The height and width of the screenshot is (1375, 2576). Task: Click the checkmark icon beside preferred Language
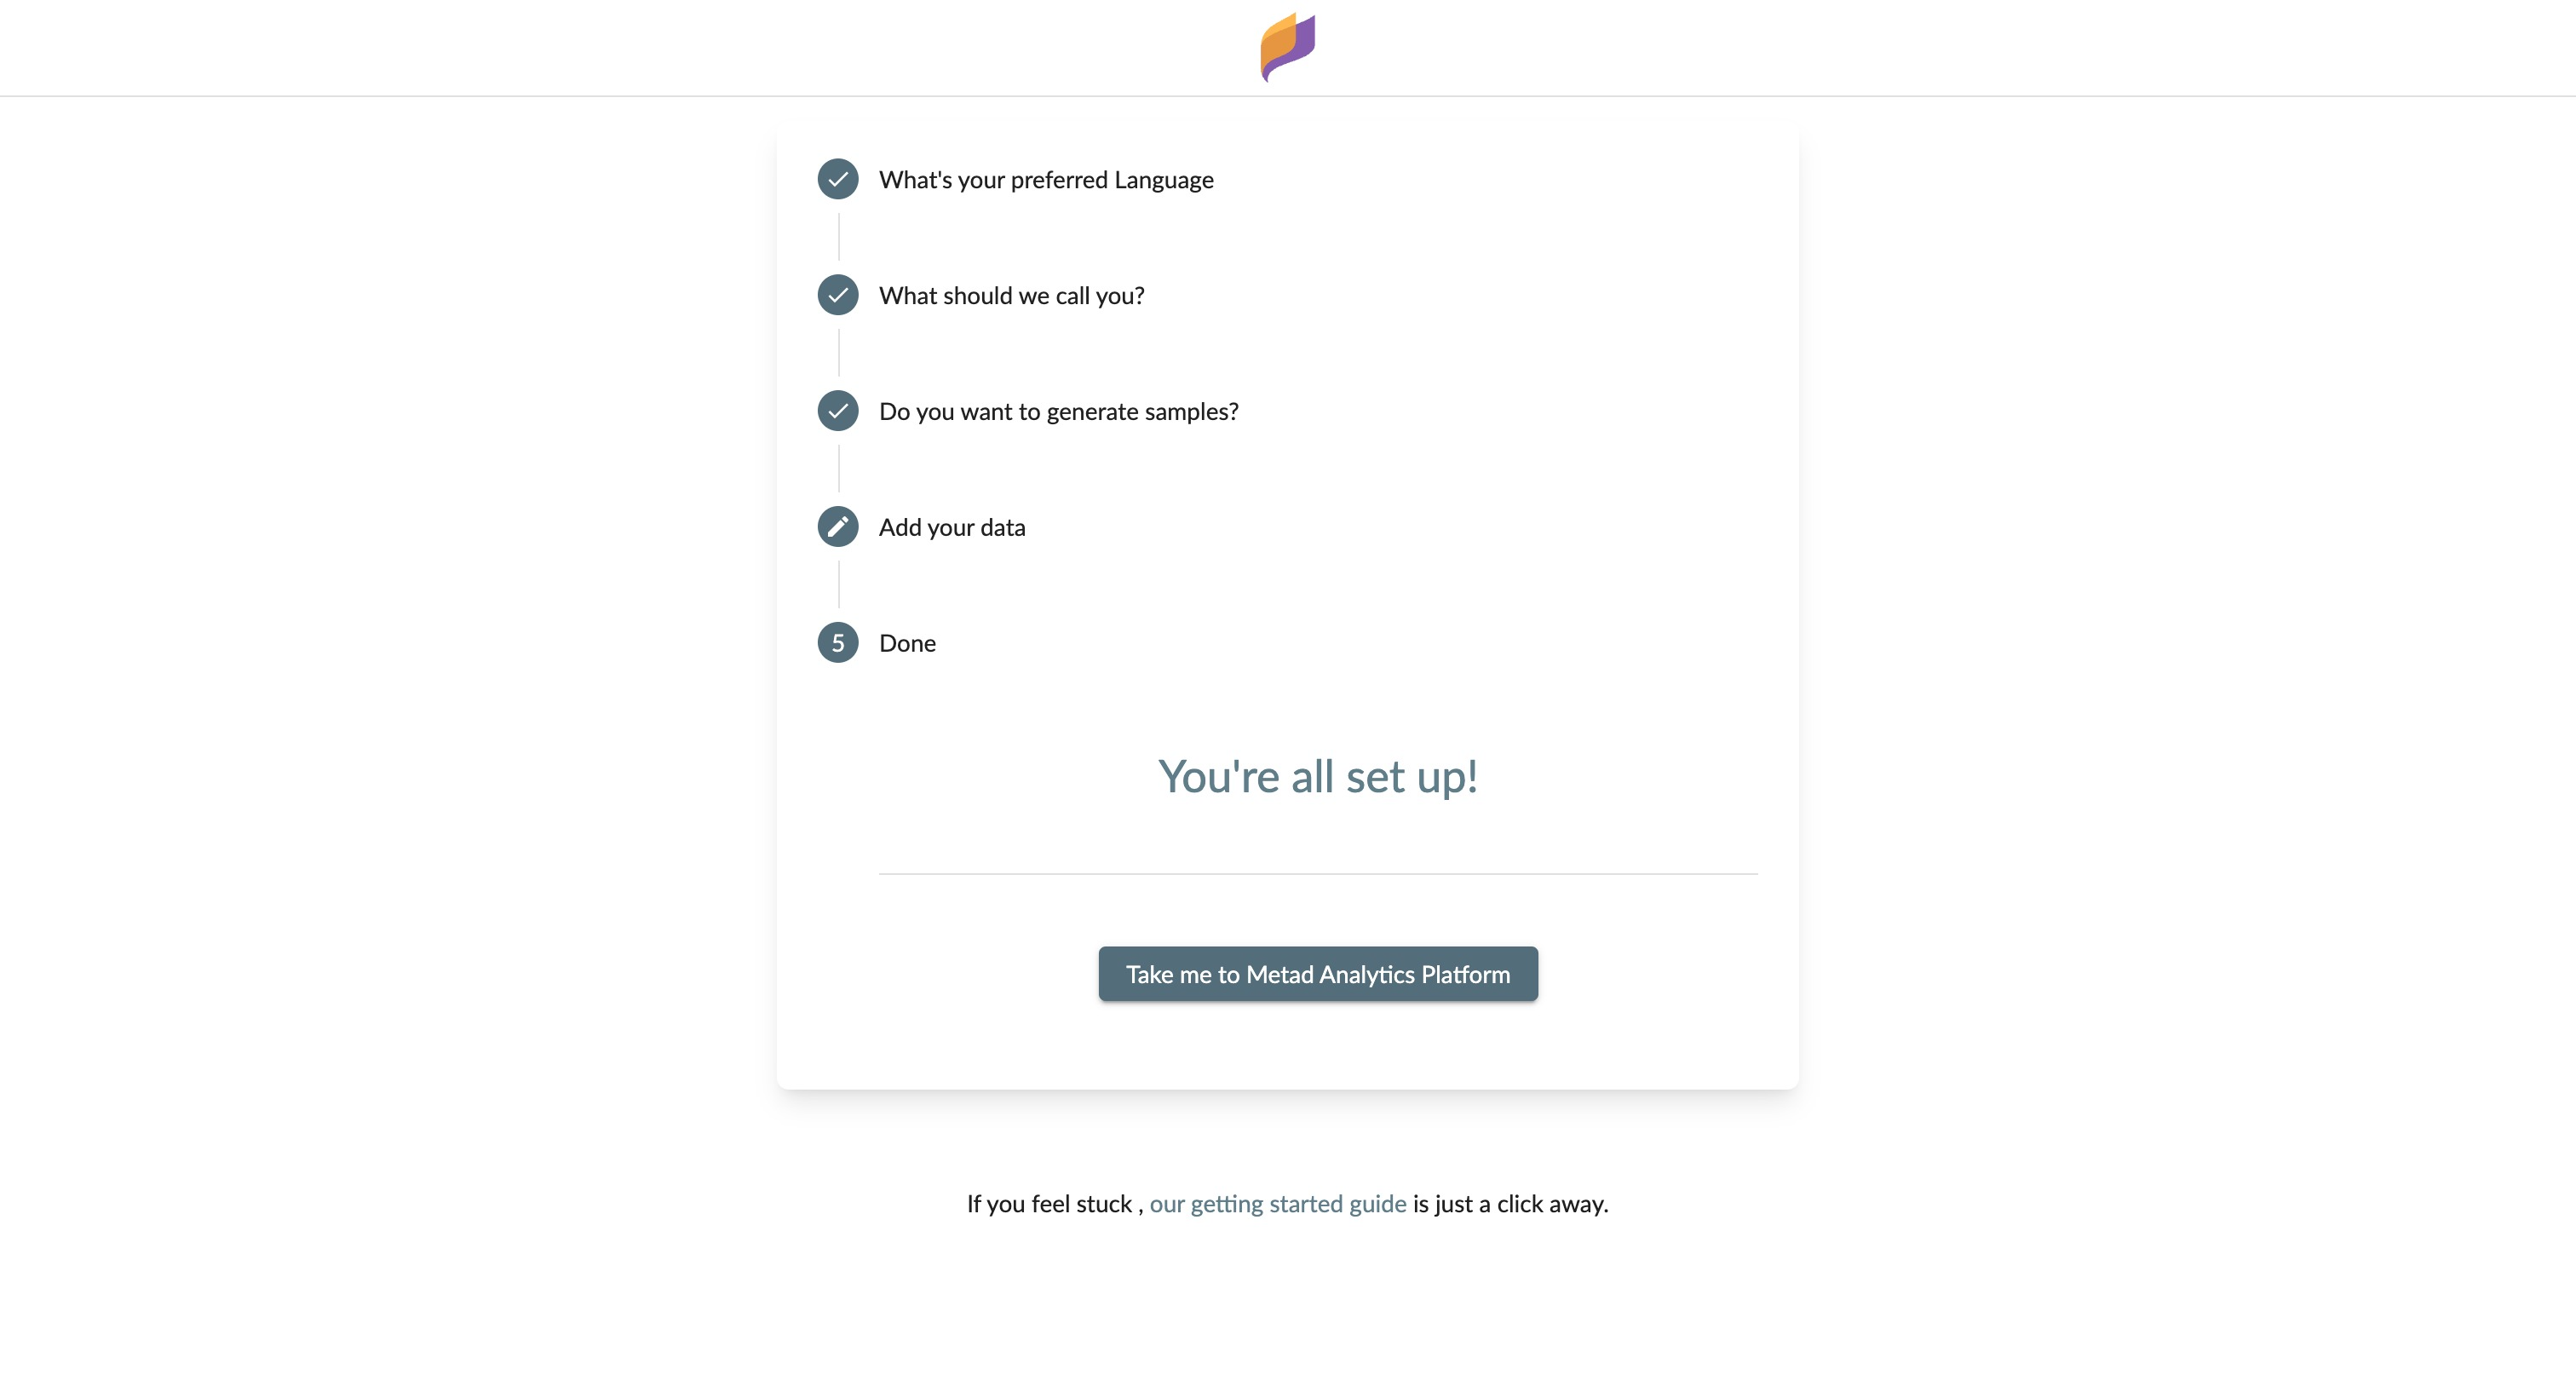[x=838, y=179]
